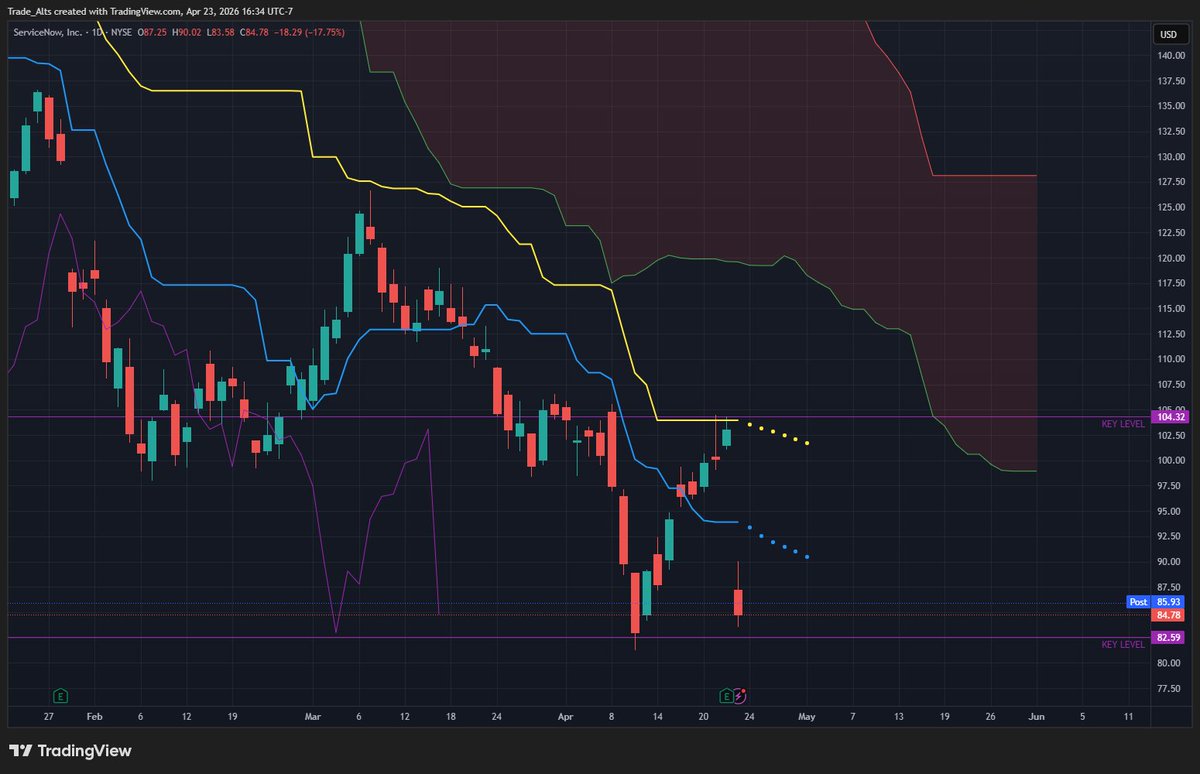
Task: Click the ServiceNow, Inc. symbol title
Action: [x=50, y=32]
